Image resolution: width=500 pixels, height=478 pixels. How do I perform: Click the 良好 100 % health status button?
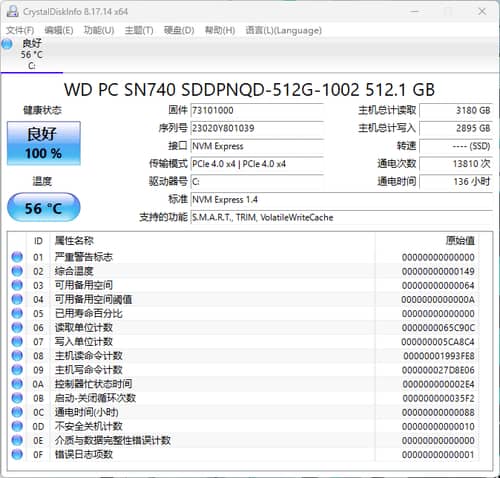pos(44,143)
